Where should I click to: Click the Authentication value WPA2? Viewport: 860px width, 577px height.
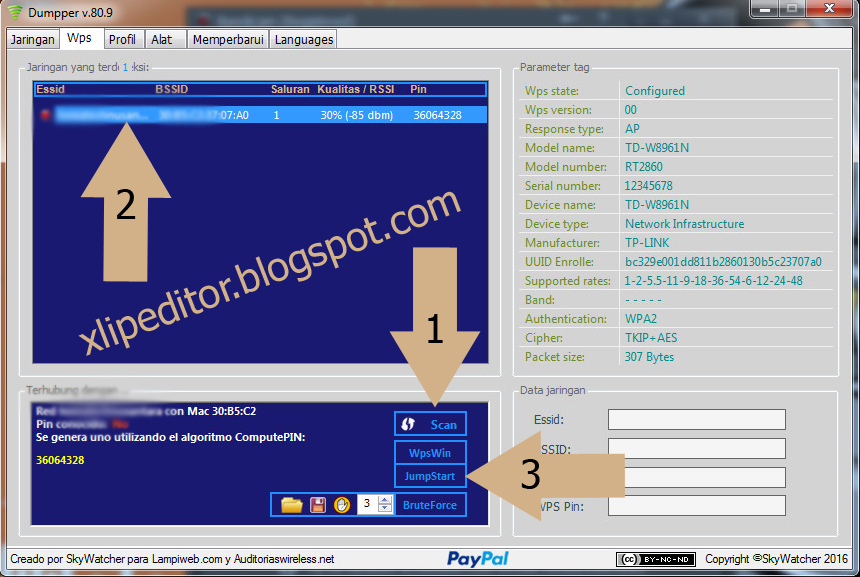click(641, 319)
